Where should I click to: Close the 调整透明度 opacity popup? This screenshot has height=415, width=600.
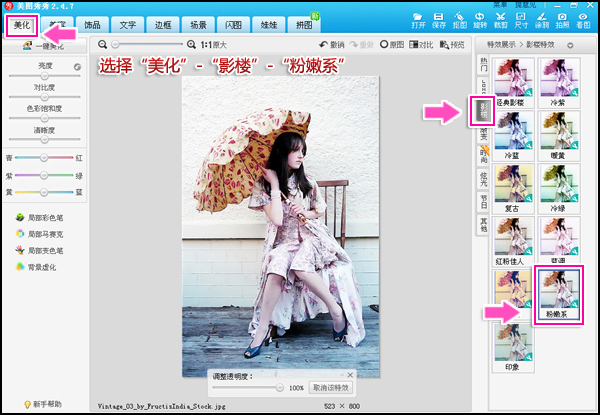tap(349, 375)
